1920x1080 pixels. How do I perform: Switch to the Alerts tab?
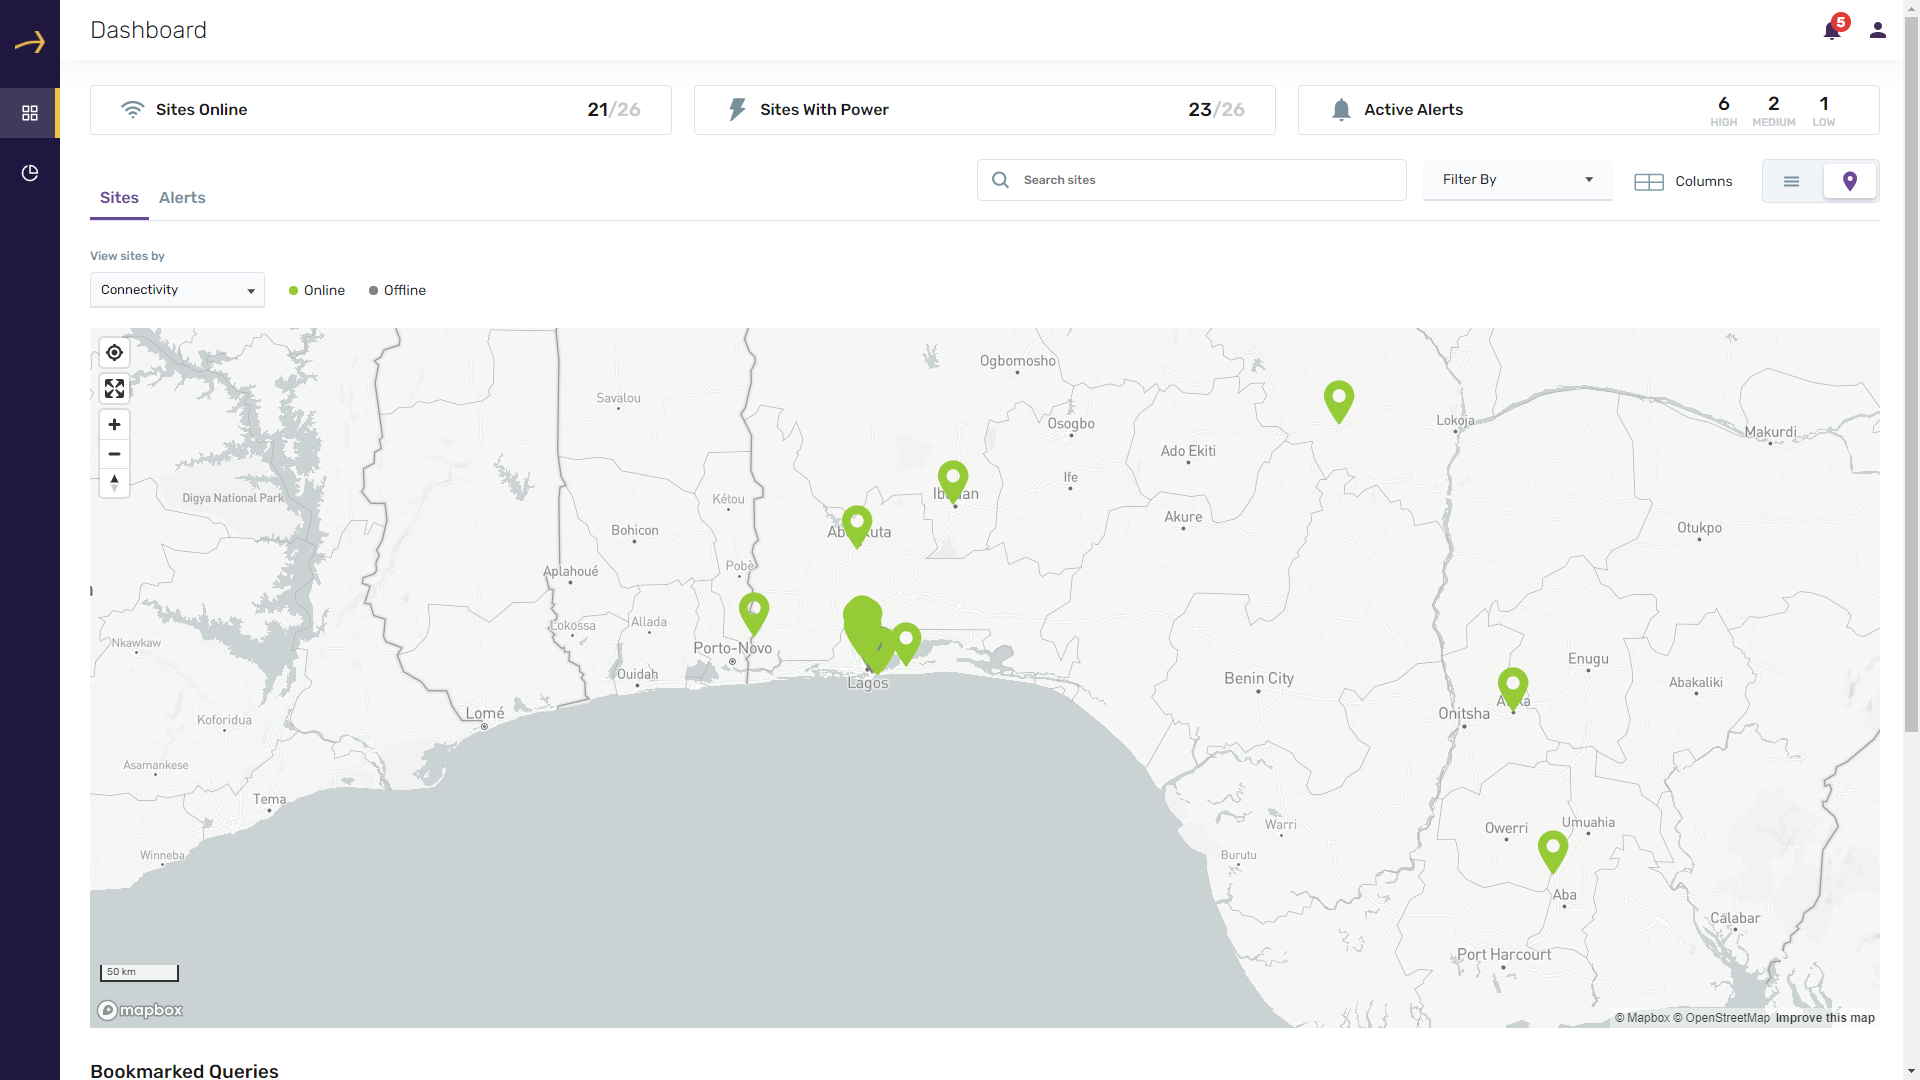(x=182, y=198)
